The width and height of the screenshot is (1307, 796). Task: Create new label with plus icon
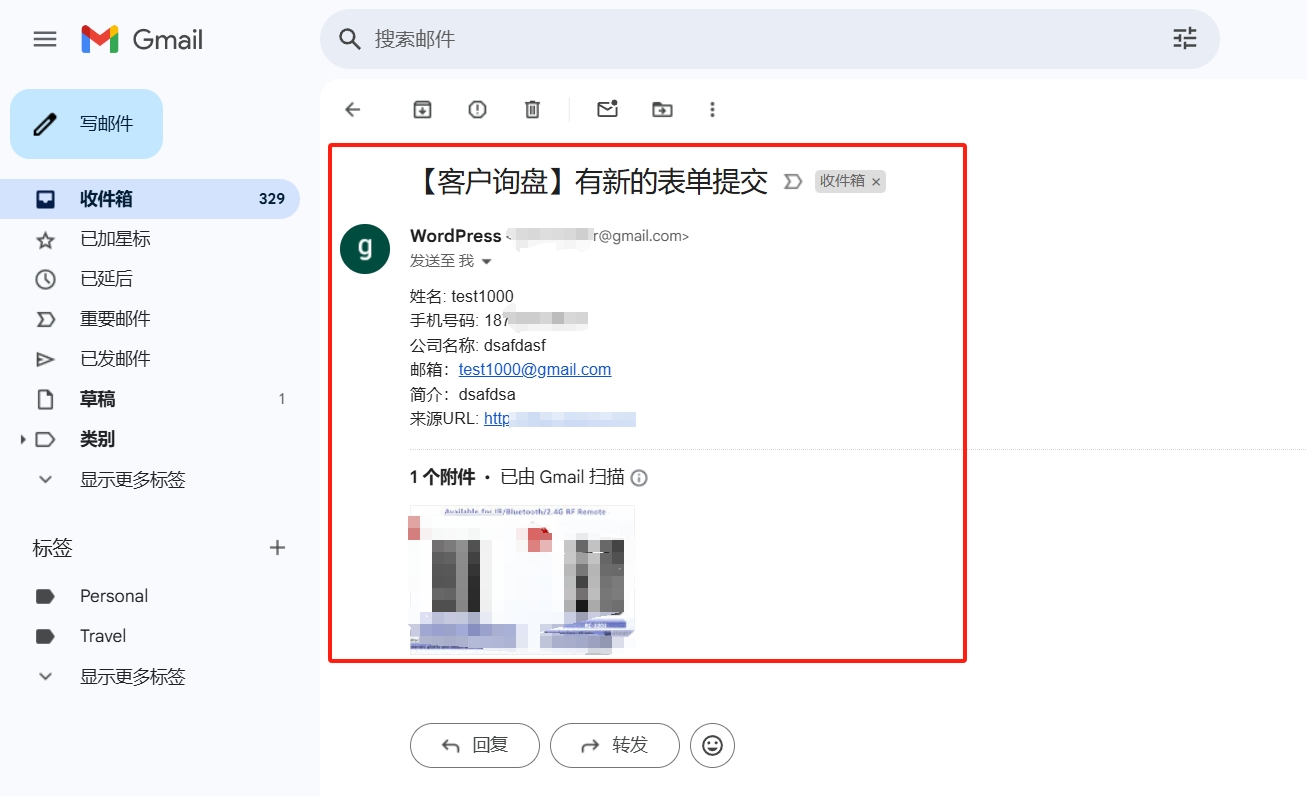(278, 547)
